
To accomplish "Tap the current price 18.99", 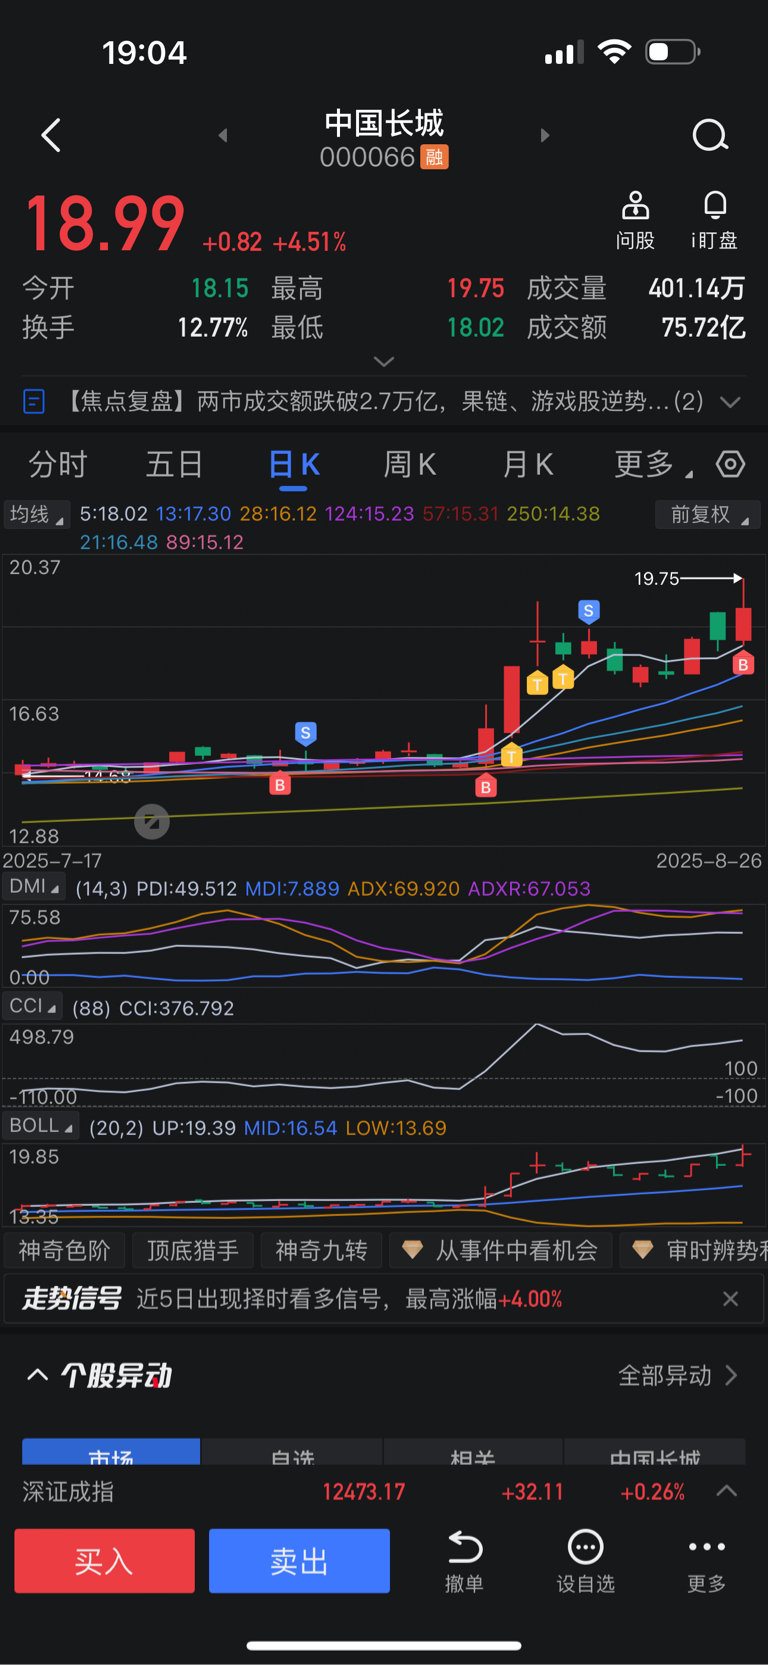I will pyautogui.click(x=105, y=223).
